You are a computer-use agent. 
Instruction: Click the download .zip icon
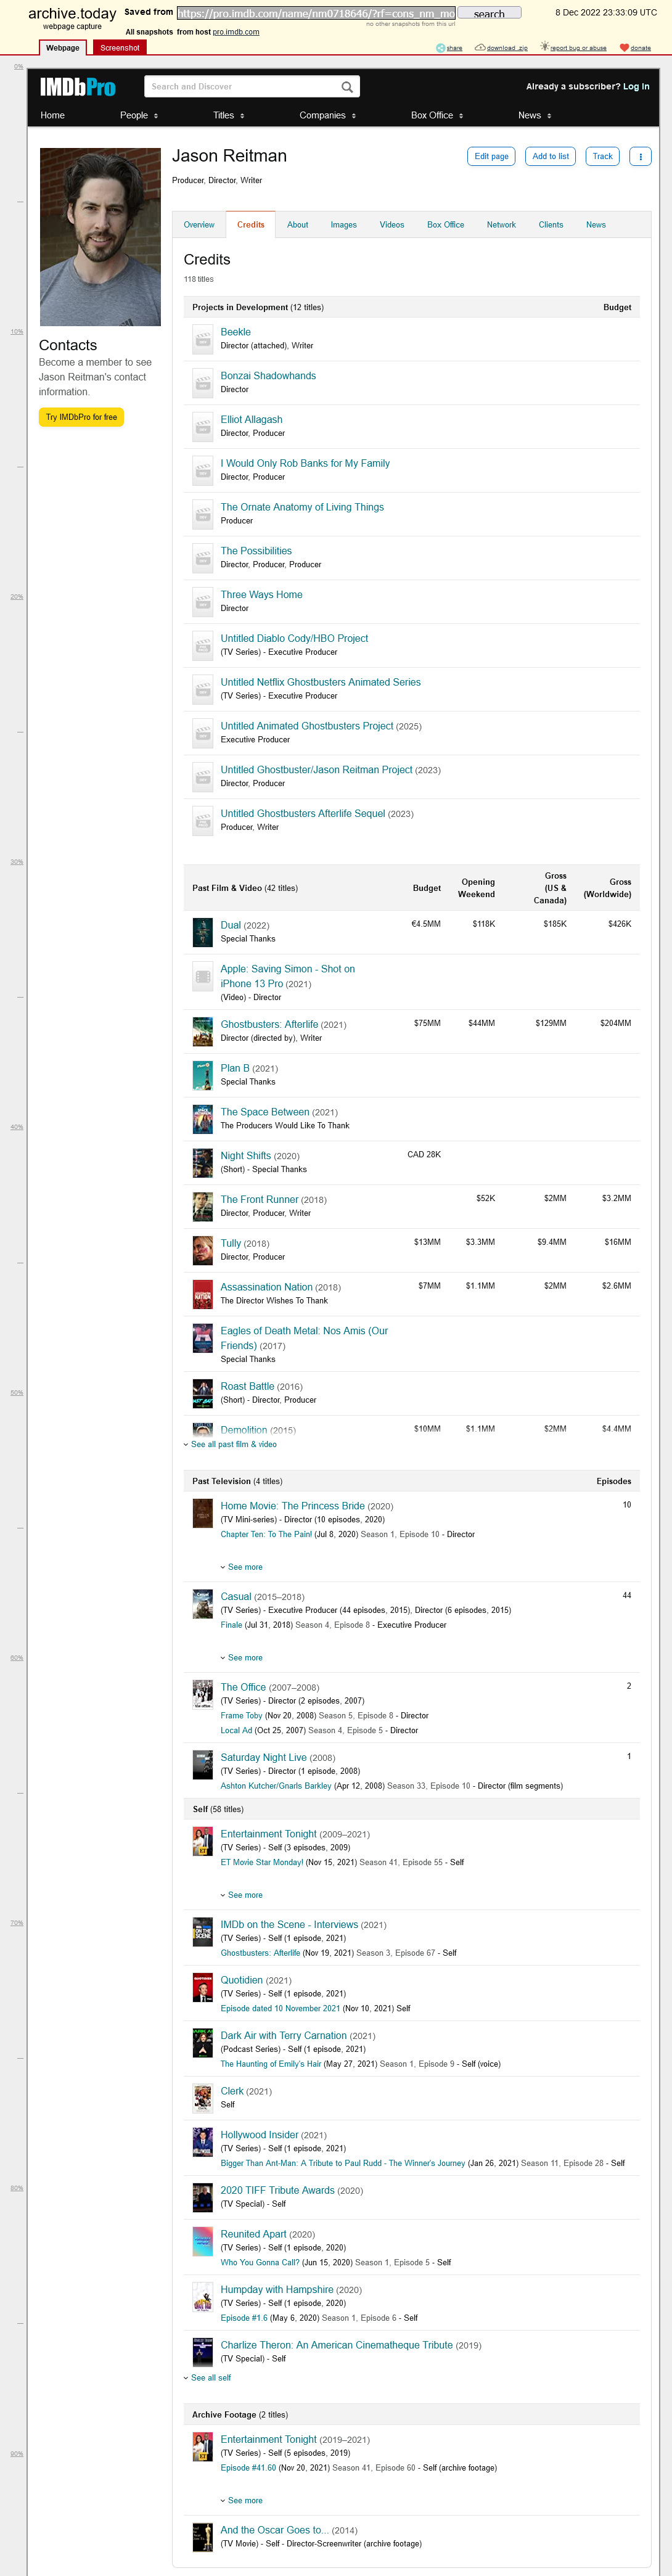(x=480, y=48)
